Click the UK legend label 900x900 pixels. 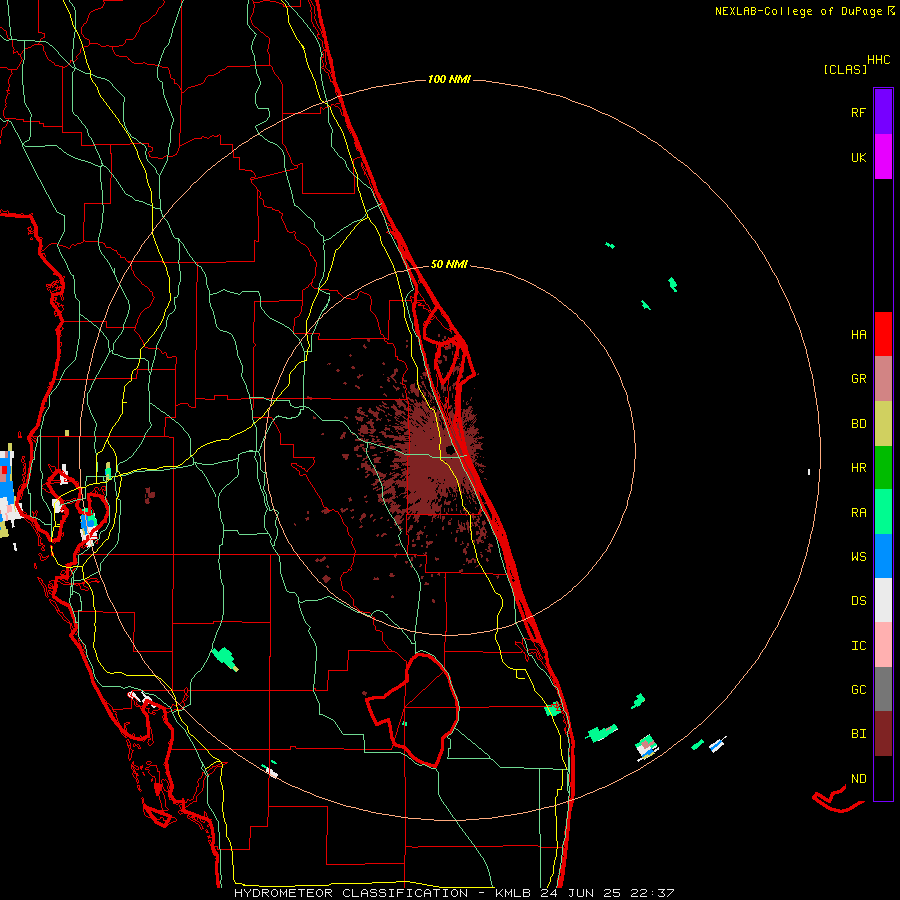858,158
